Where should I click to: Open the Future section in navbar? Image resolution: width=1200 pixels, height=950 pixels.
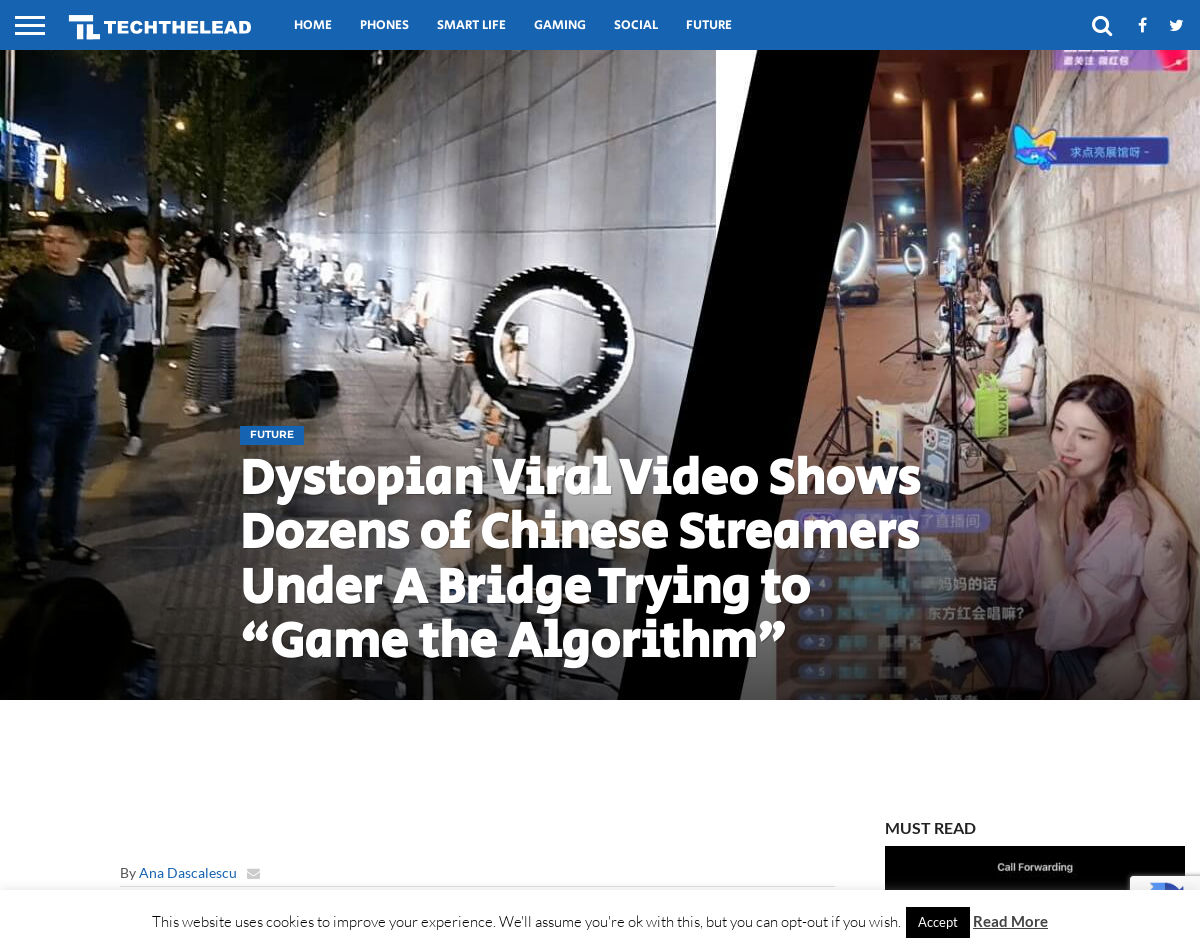[x=709, y=25]
